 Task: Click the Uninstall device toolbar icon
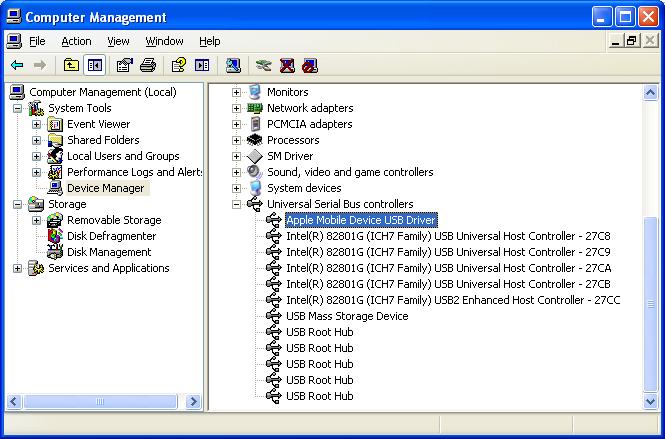point(287,65)
